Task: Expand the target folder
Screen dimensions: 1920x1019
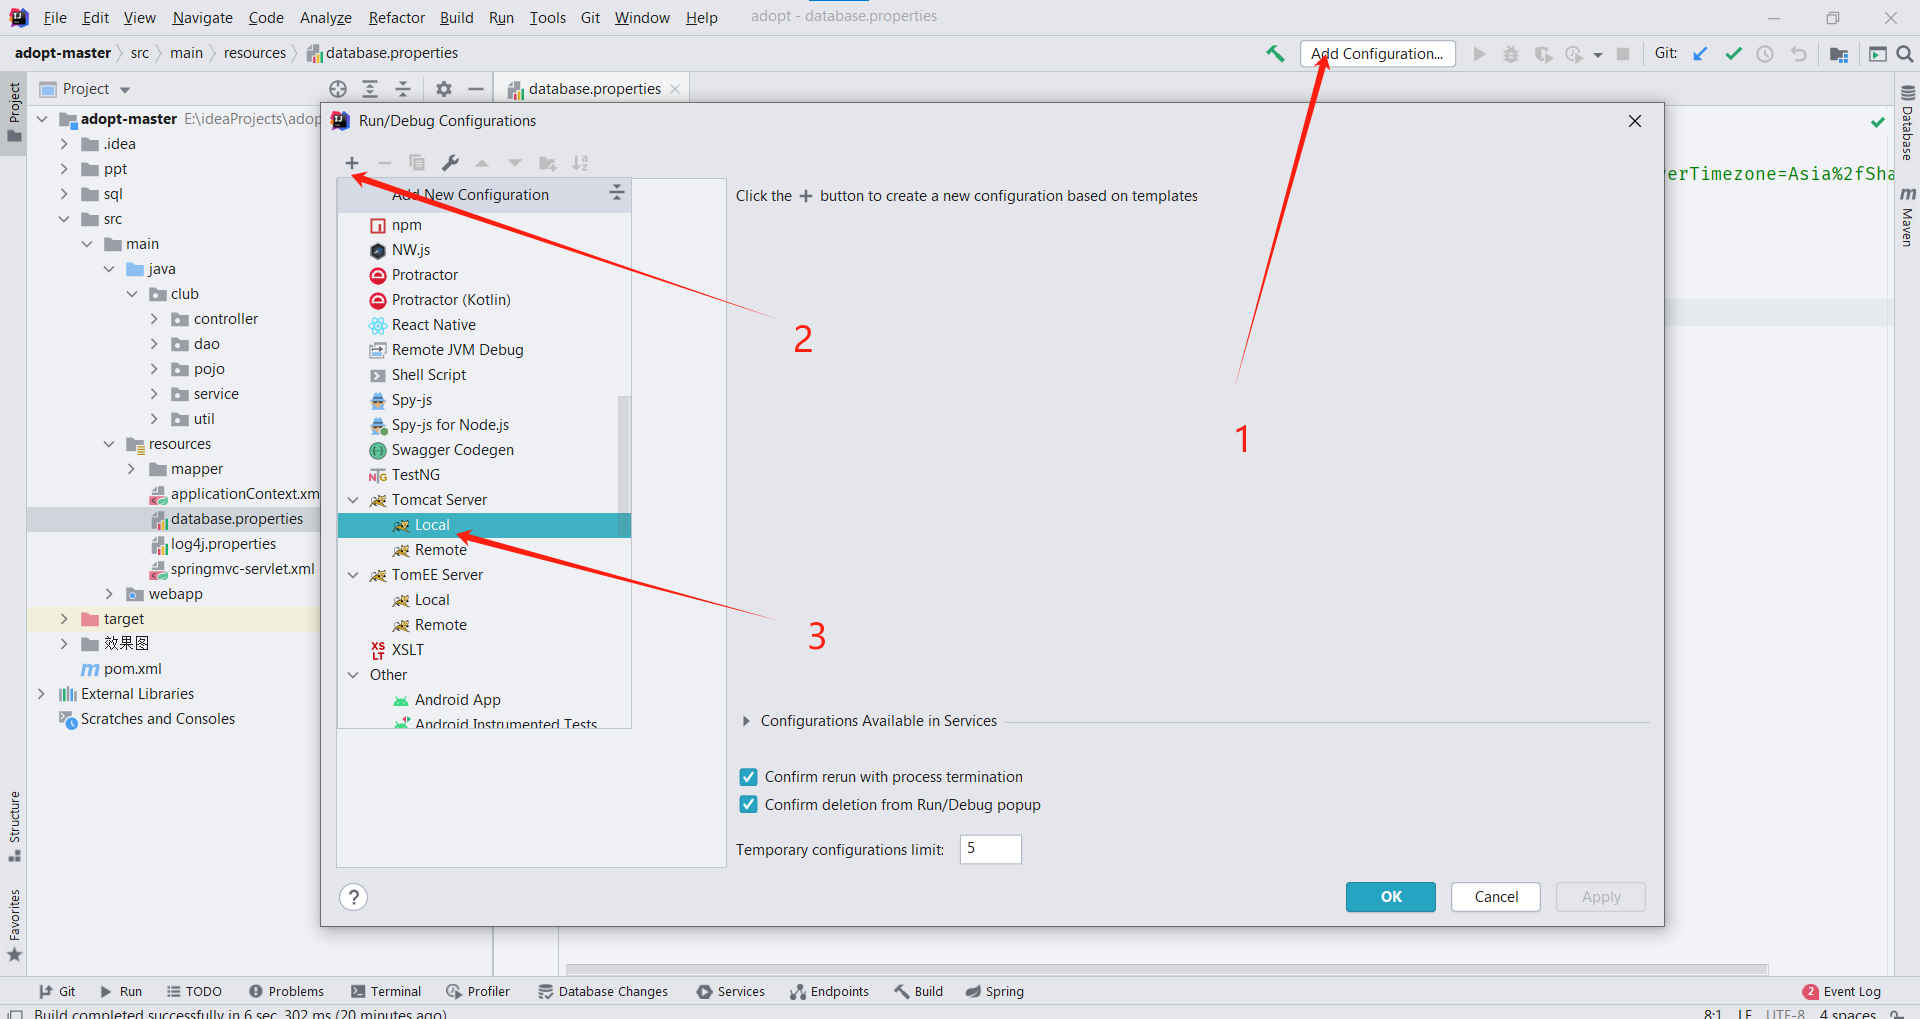Action: [x=64, y=619]
